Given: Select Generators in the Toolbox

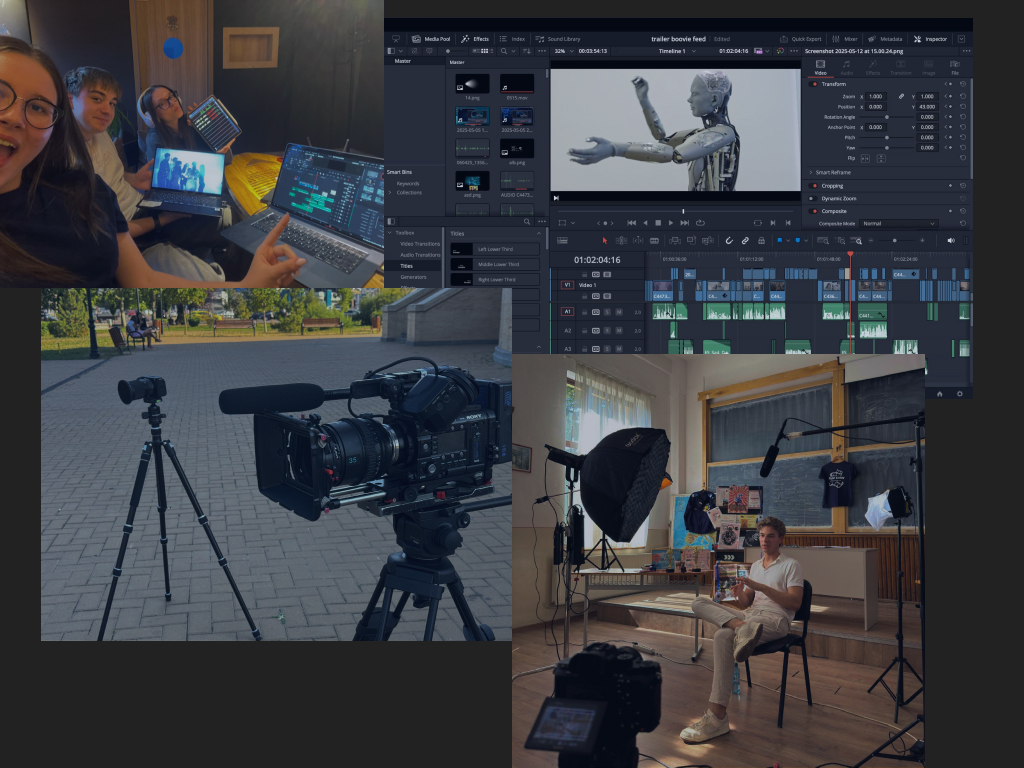Looking at the screenshot, I should (413, 277).
